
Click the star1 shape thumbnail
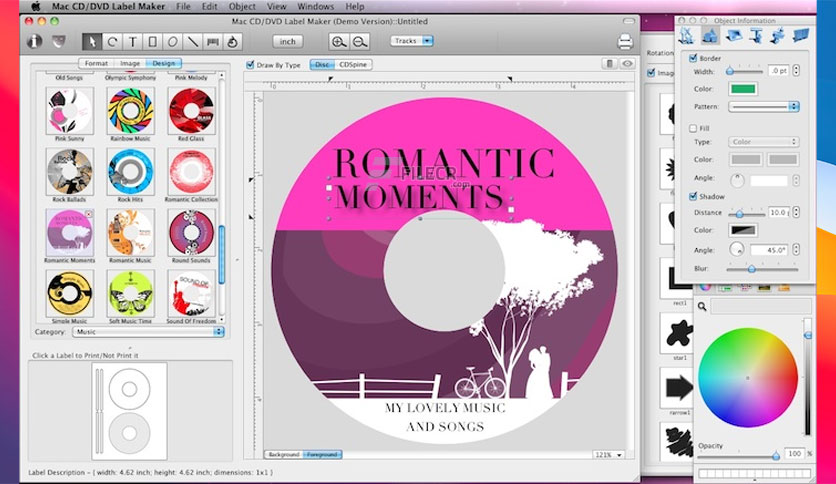point(678,333)
